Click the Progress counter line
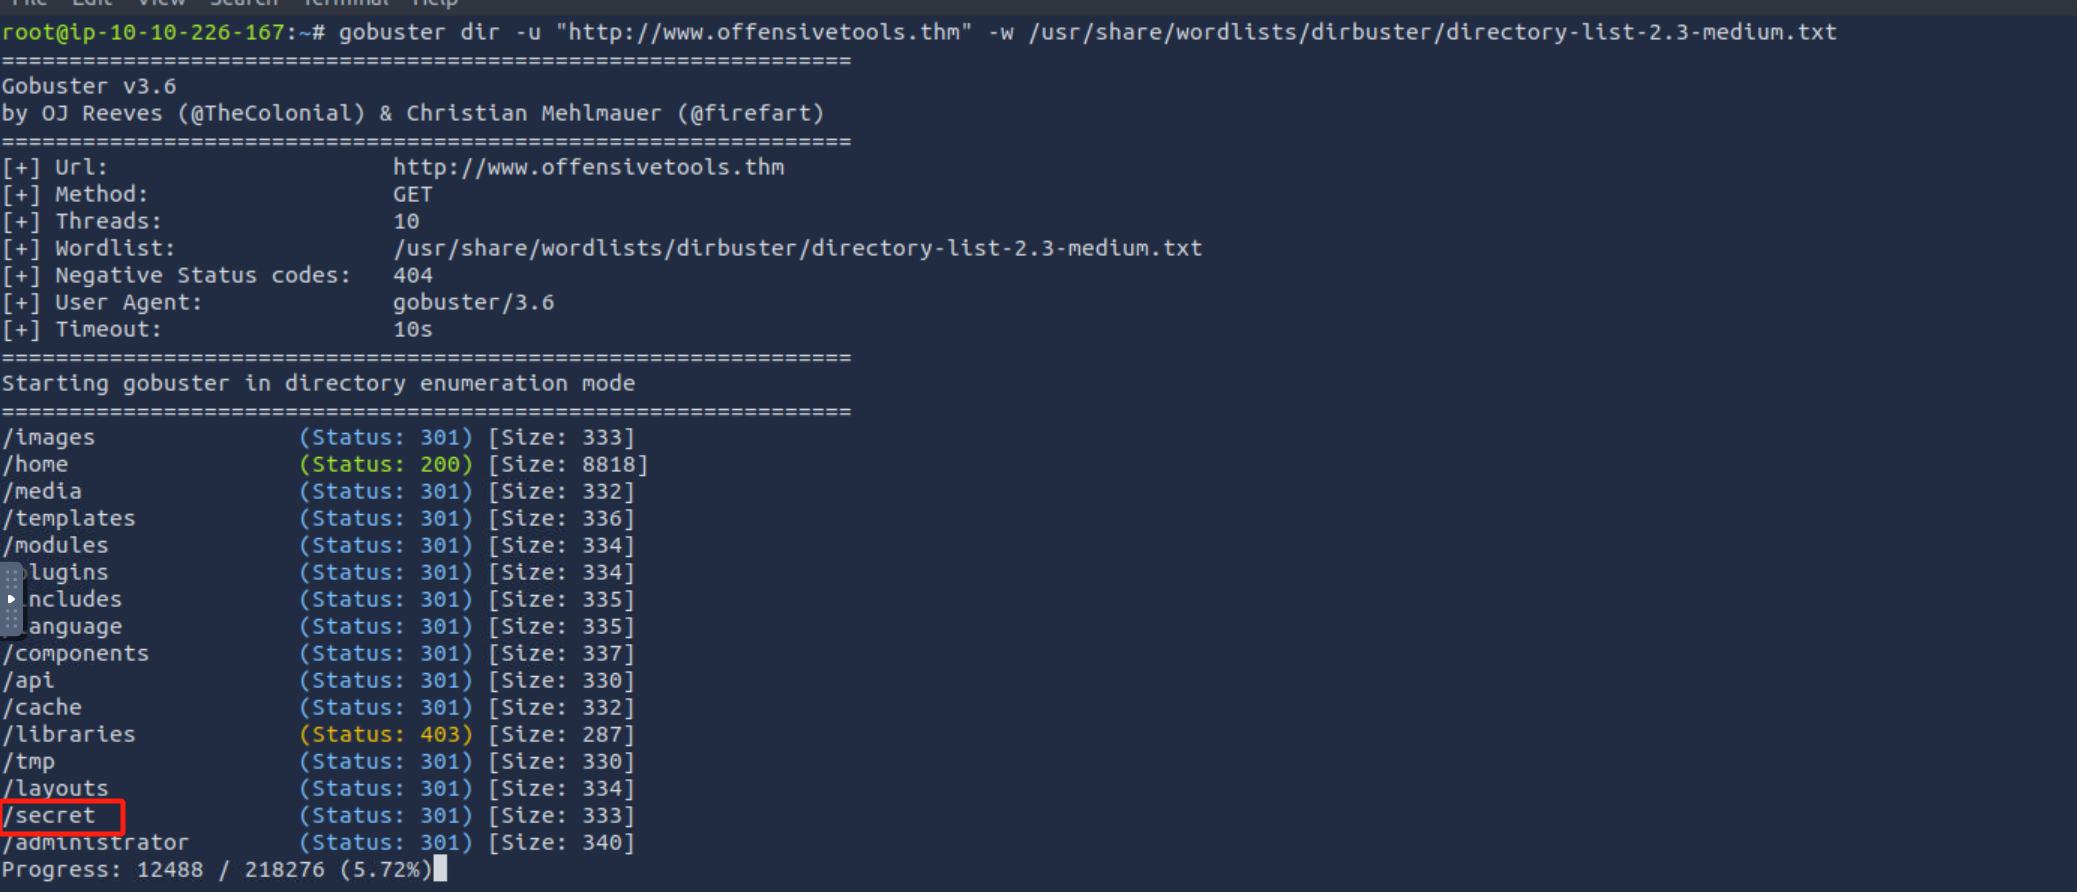This screenshot has height=892, width=2077. pos(216,870)
